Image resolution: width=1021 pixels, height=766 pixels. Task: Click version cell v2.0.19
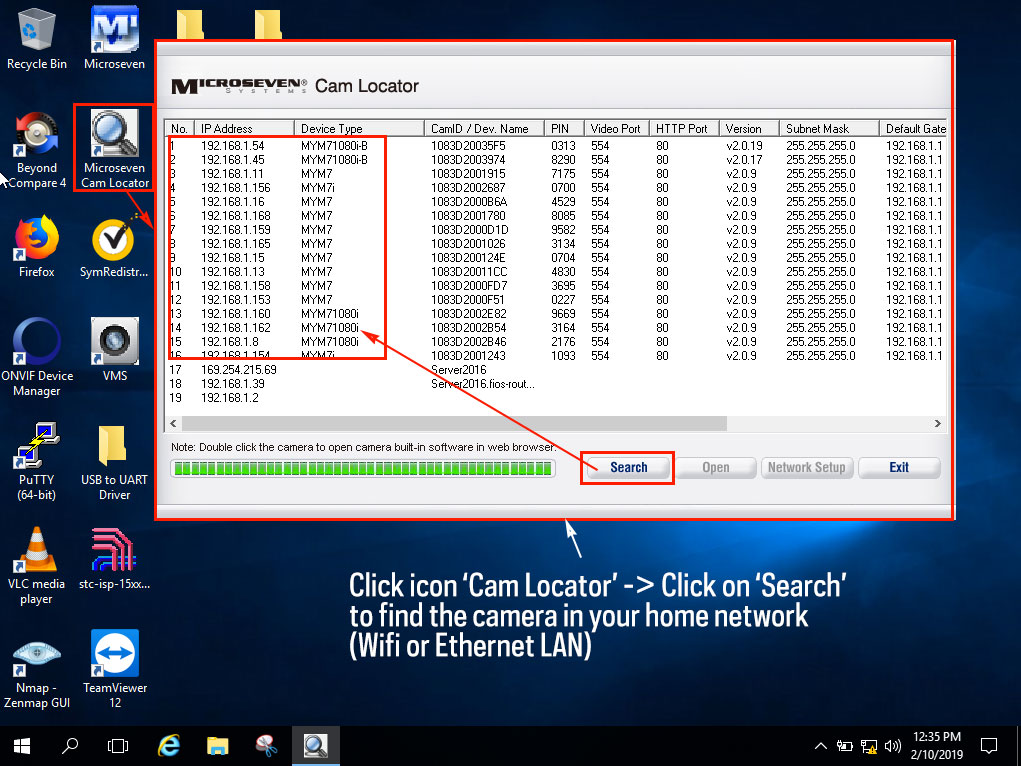coord(744,146)
